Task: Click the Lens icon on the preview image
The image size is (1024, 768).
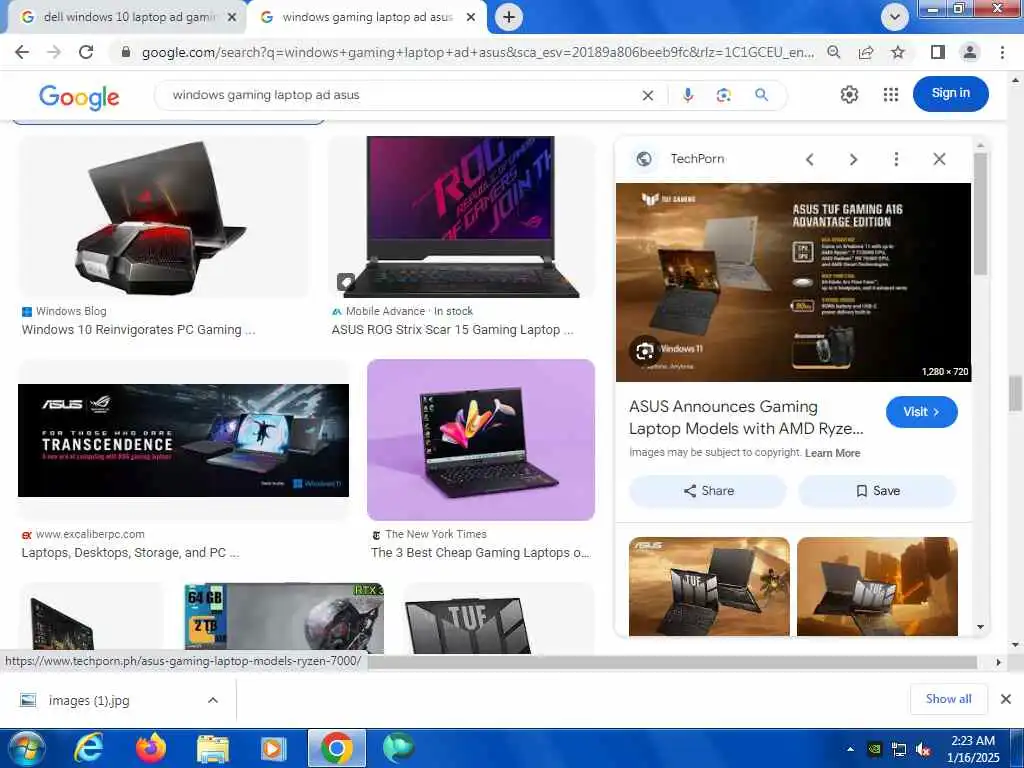Action: pos(645,351)
